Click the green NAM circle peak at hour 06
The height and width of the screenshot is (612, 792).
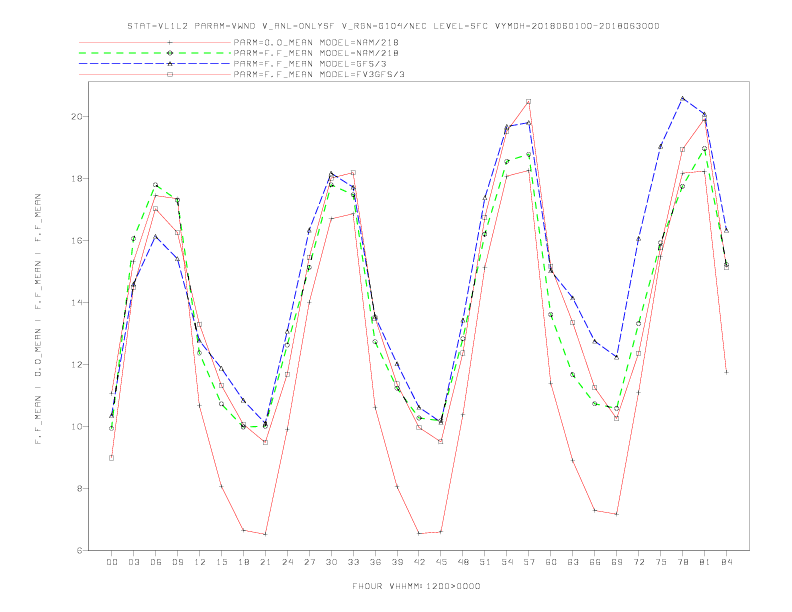click(x=156, y=185)
